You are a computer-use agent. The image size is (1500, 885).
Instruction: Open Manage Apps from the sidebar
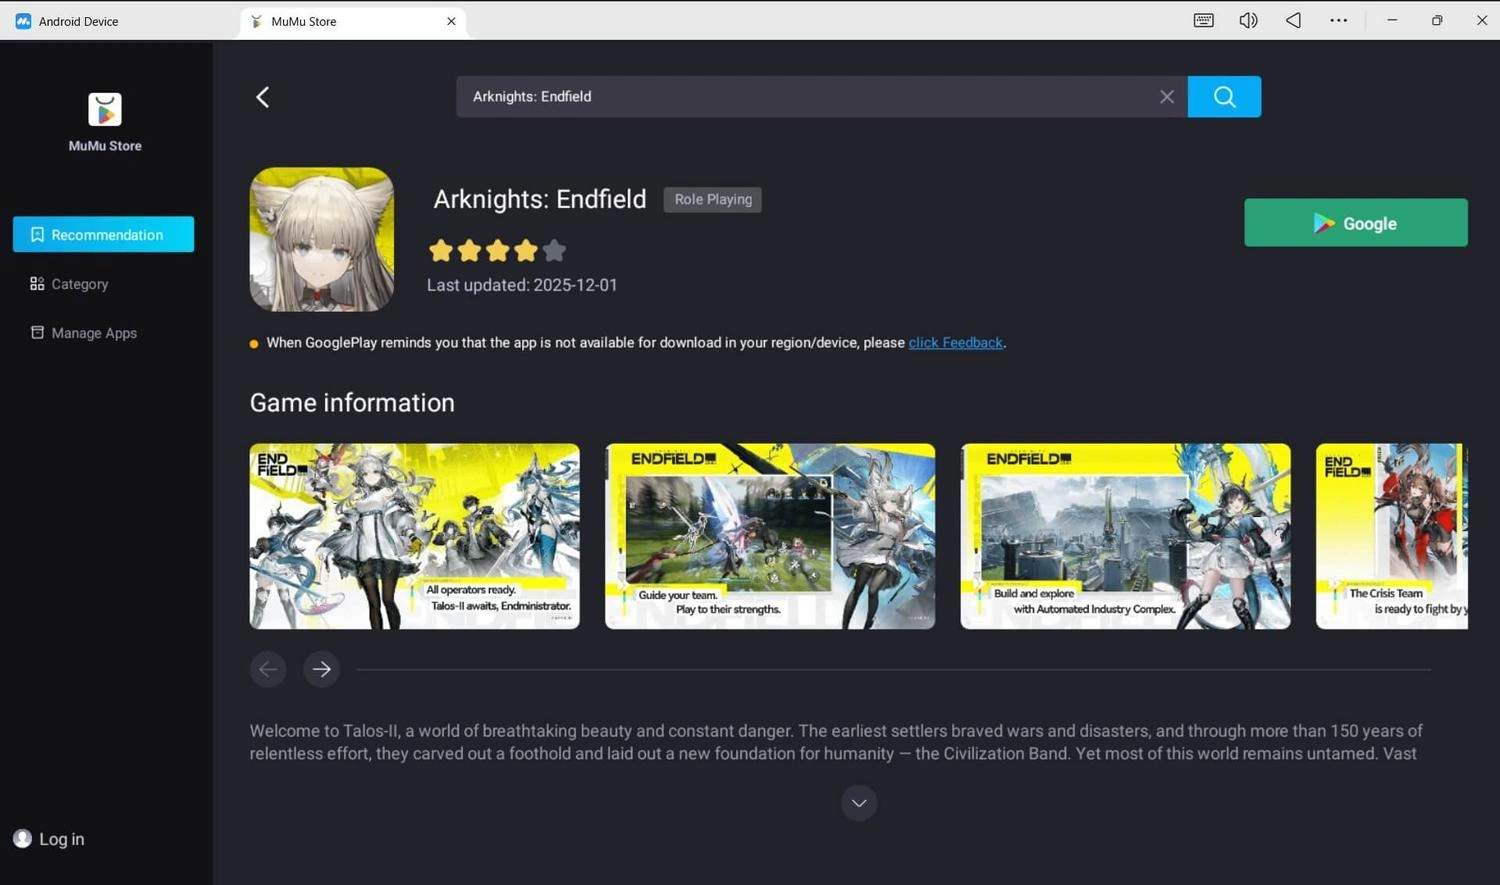click(x=94, y=333)
